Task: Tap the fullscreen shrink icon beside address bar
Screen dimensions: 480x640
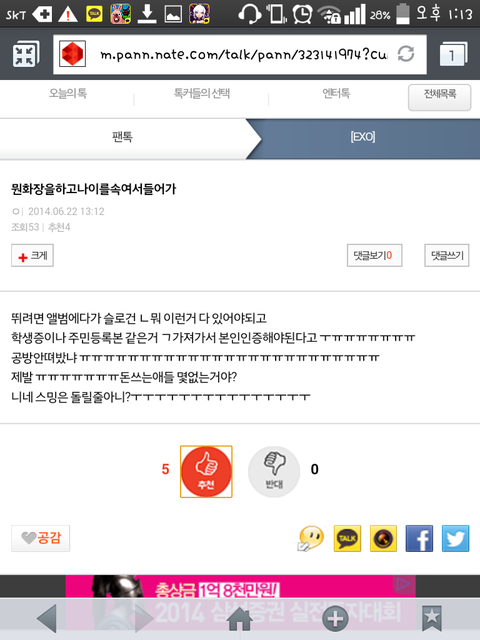Action: coord(26,54)
